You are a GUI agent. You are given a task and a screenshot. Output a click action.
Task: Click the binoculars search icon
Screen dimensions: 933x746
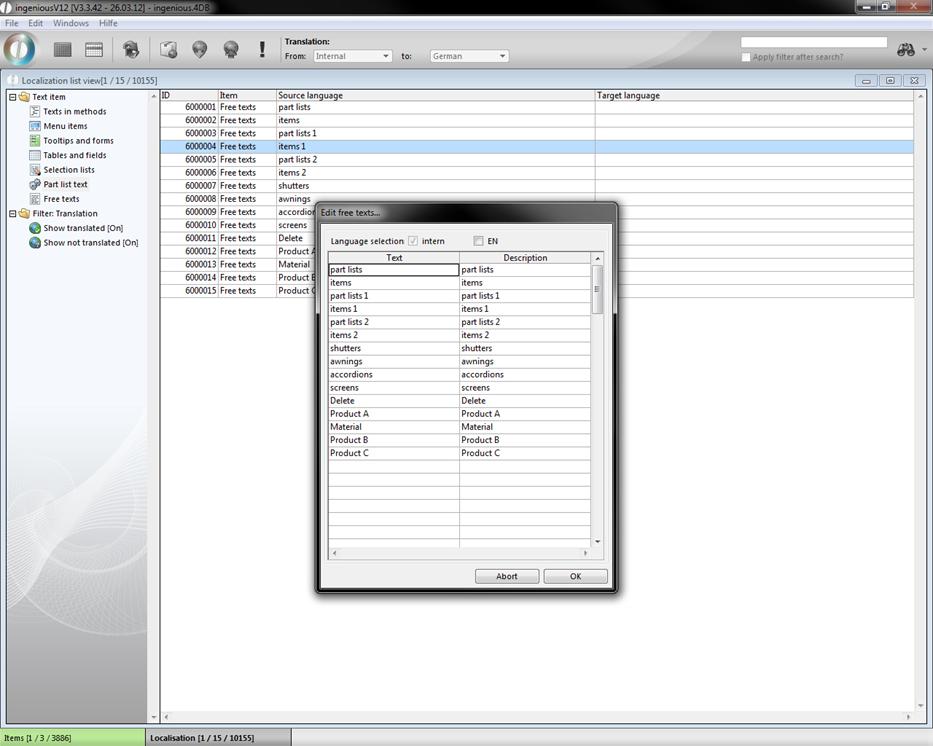906,50
